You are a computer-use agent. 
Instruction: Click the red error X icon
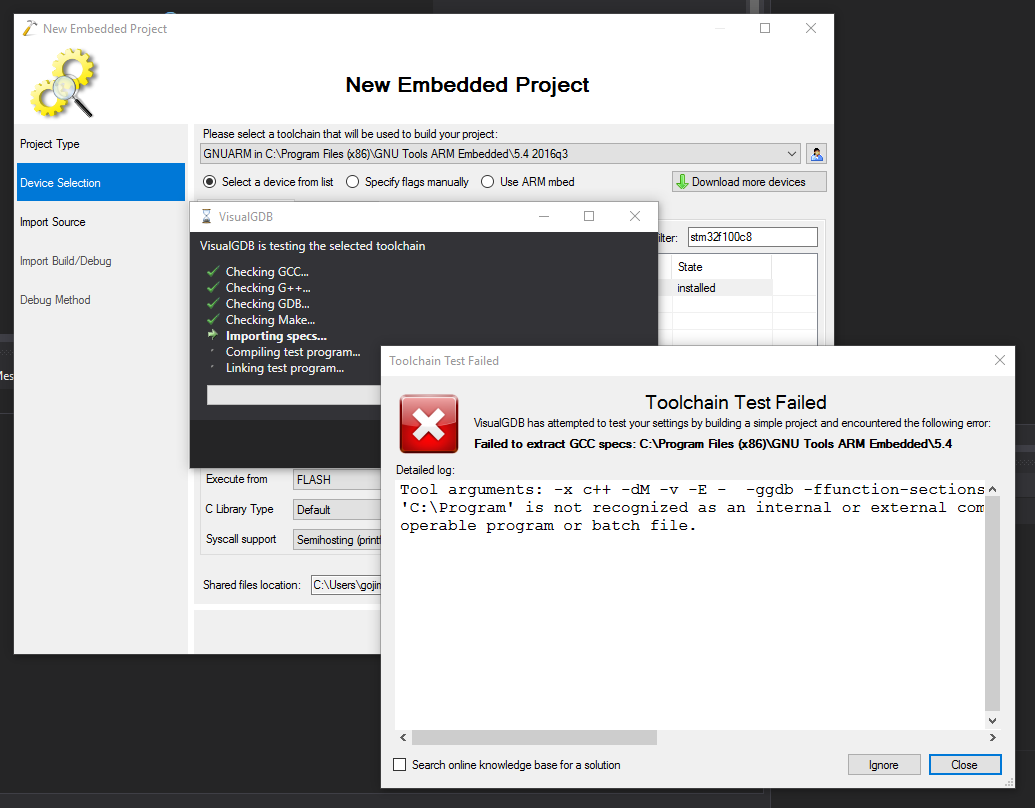(x=428, y=424)
